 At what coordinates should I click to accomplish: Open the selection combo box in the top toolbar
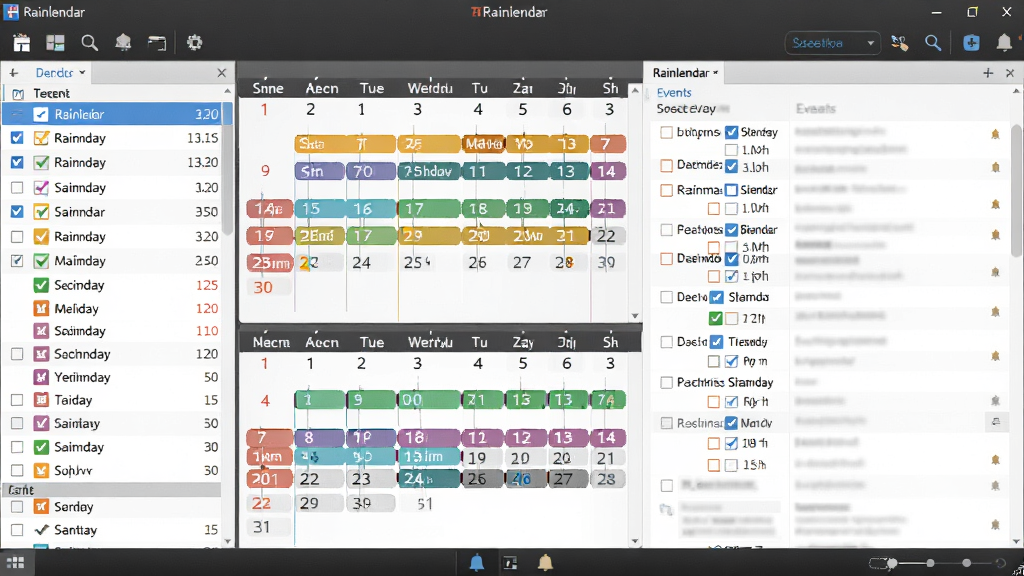coord(832,43)
